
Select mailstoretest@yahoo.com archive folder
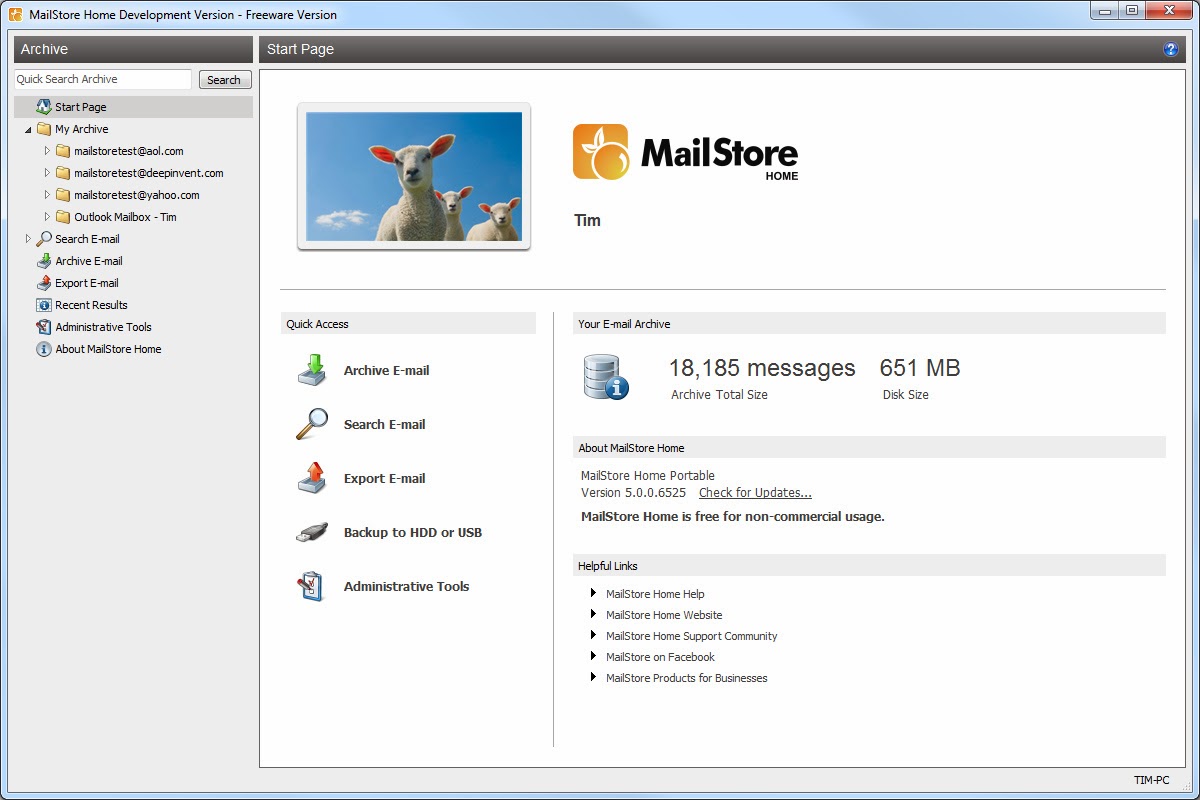coord(137,195)
